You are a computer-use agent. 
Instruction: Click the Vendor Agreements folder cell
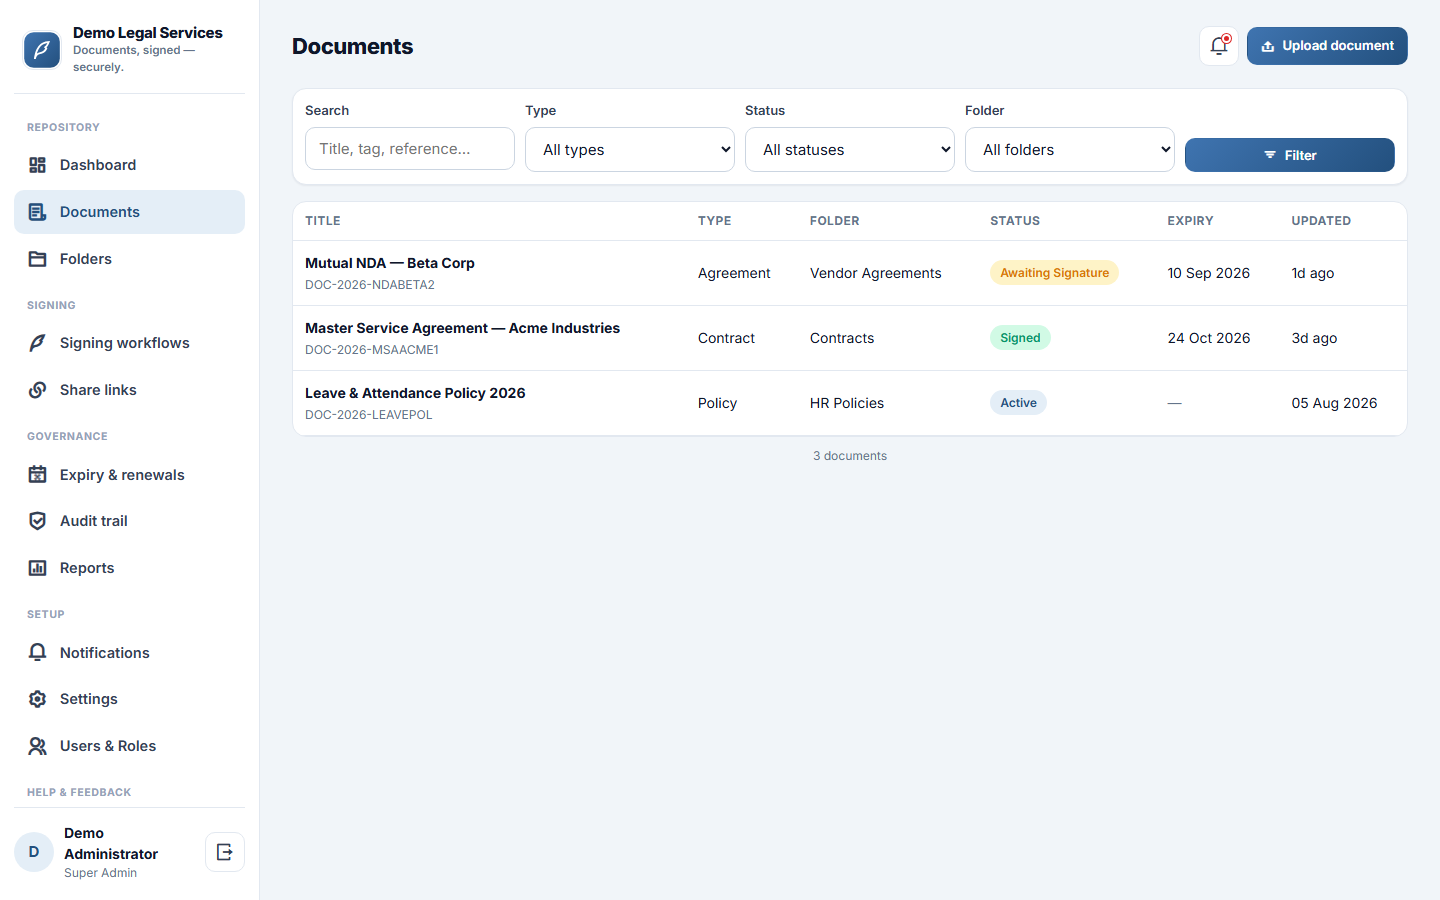coord(876,273)
